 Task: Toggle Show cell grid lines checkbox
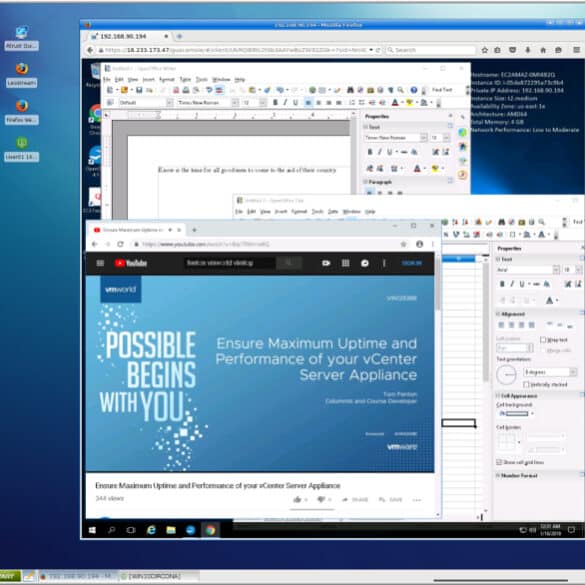coord(499,462)
